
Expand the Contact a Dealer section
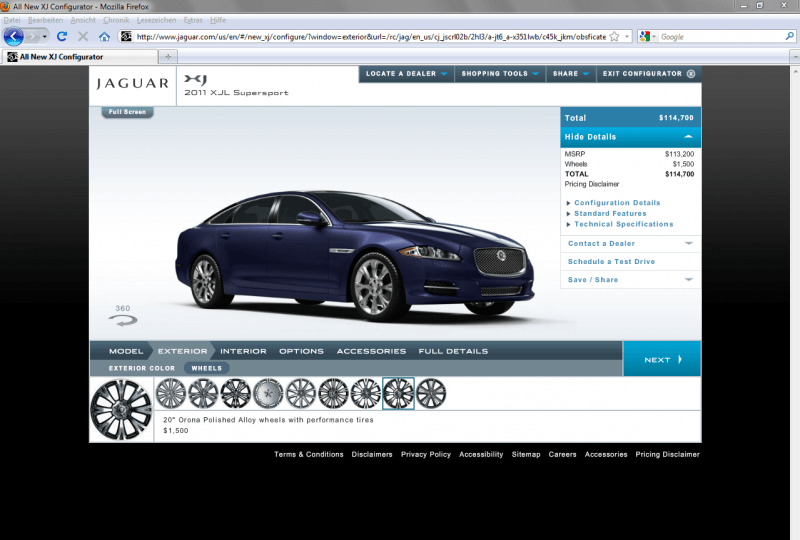(631, 243)
